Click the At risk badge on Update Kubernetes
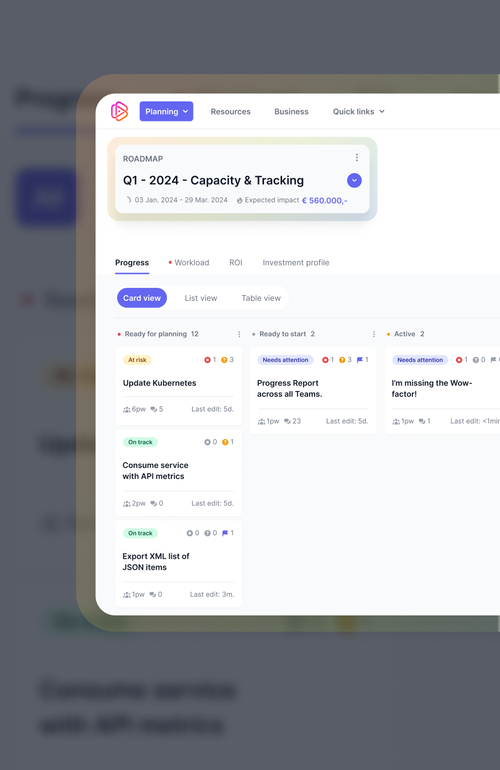Viewport: 500px width, 770px height. (x=137, y=360)
